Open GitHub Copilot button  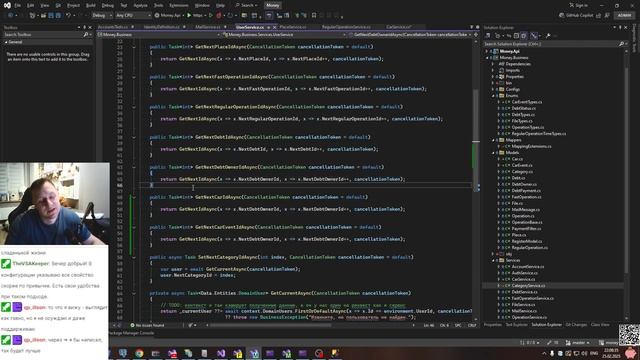click(x=576, y=15)
